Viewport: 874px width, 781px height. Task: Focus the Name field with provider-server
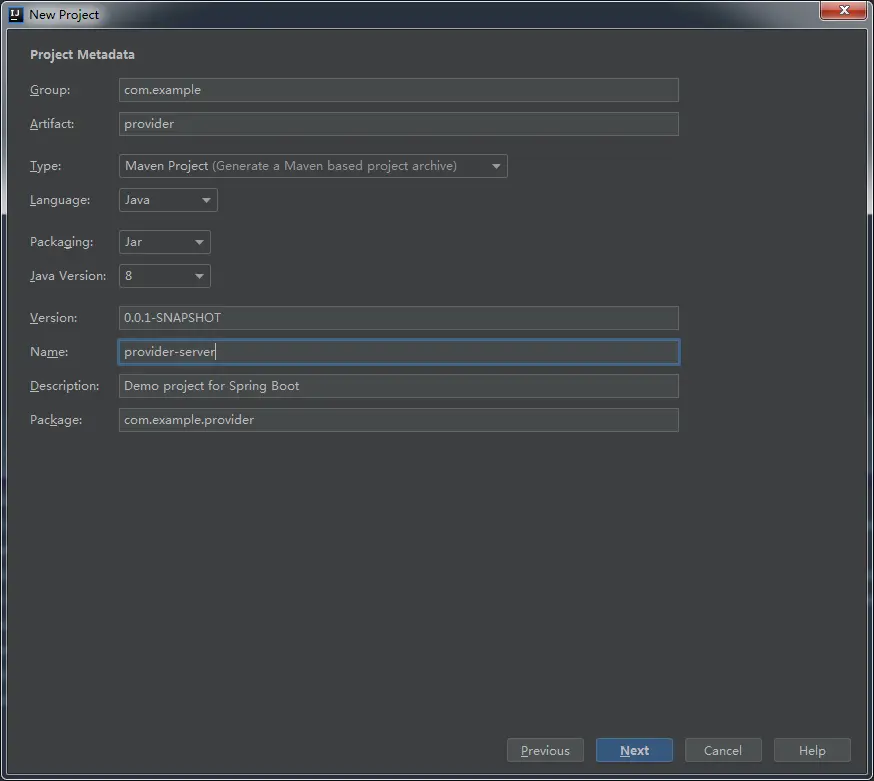click(399, 352)
